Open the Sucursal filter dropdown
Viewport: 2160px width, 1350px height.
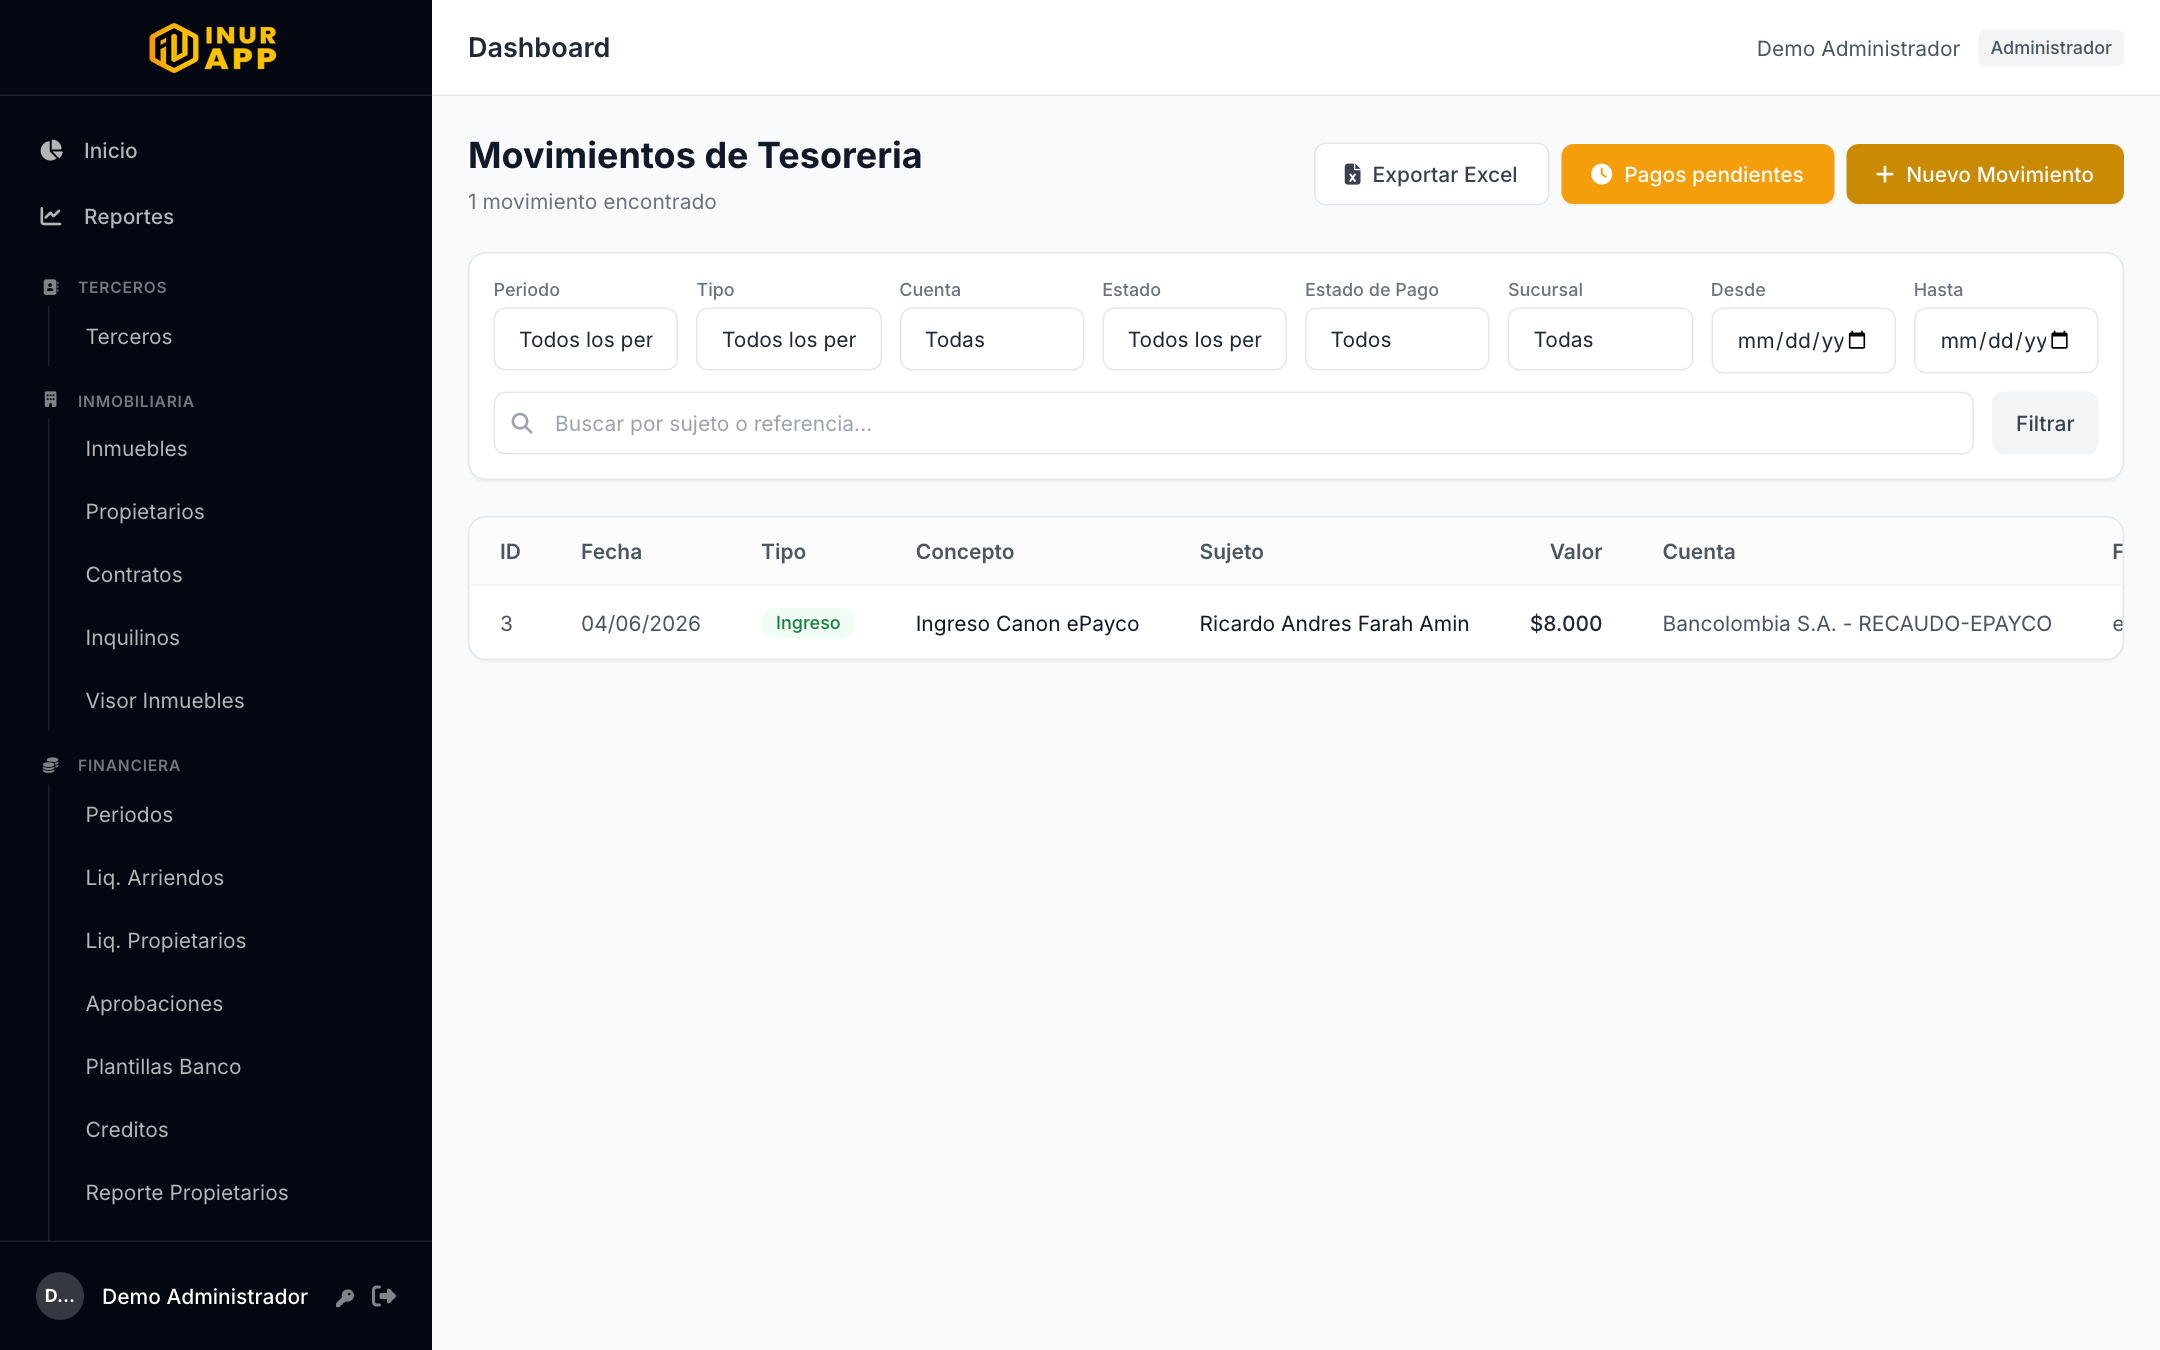pos(1600,340)
